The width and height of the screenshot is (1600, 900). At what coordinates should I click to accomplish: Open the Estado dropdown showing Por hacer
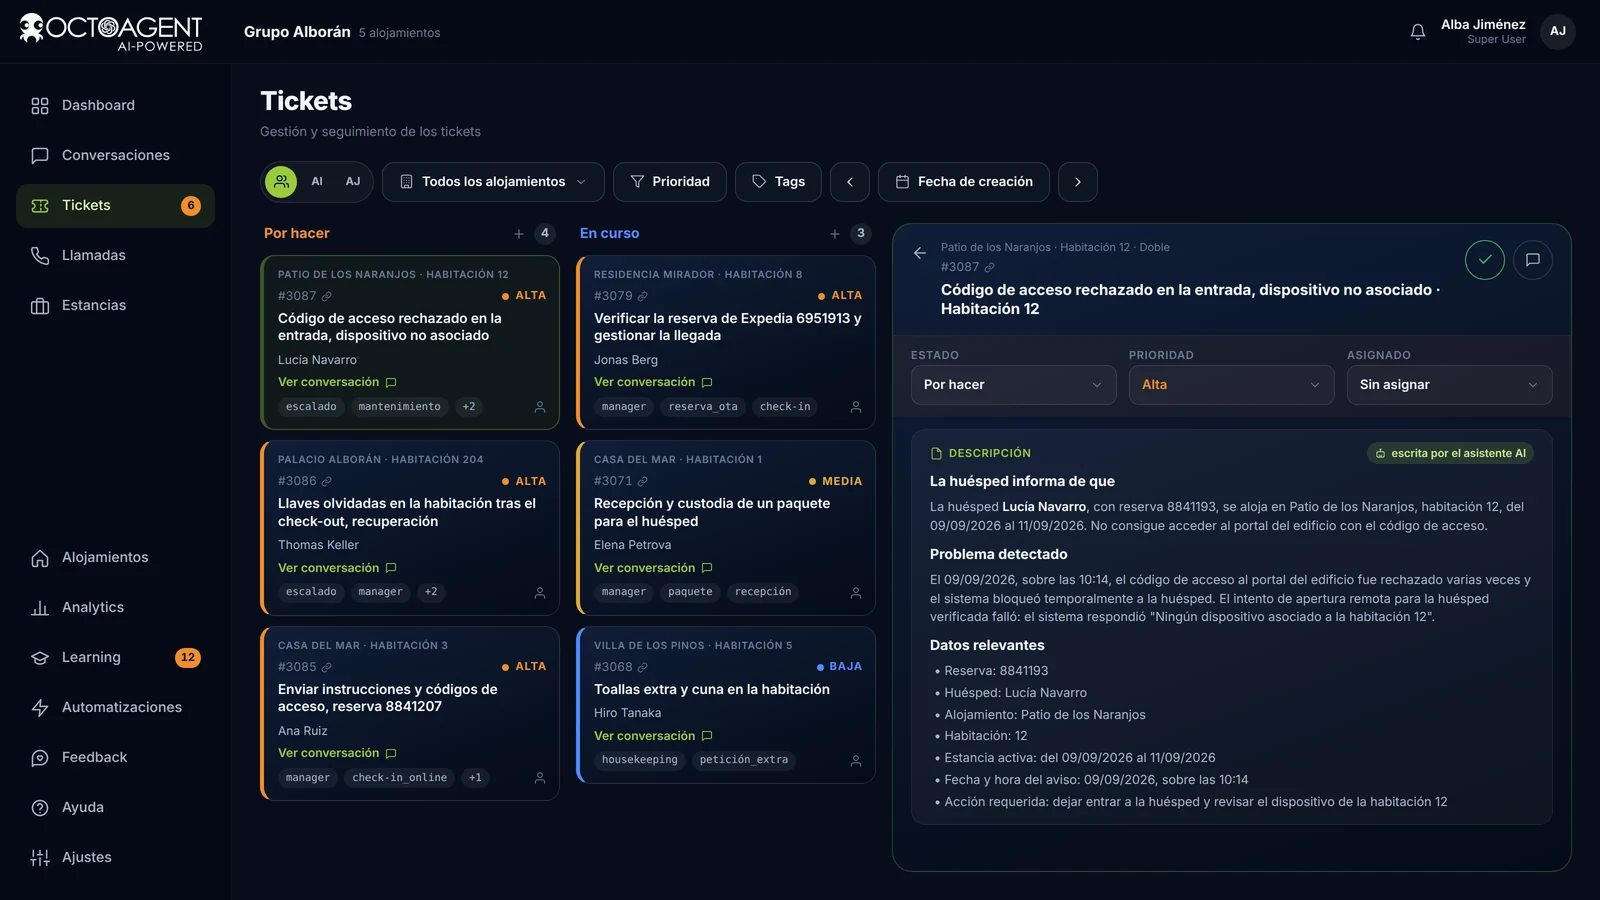pyautogui.click(x=1013, y=385)
